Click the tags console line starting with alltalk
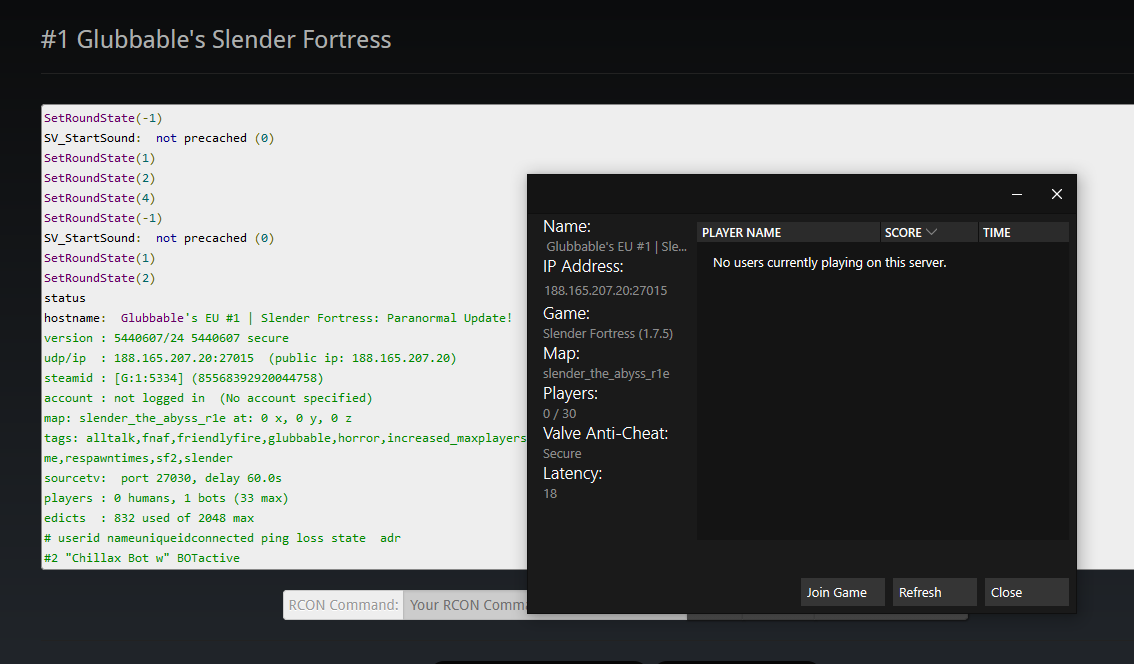 coord(285,438)
